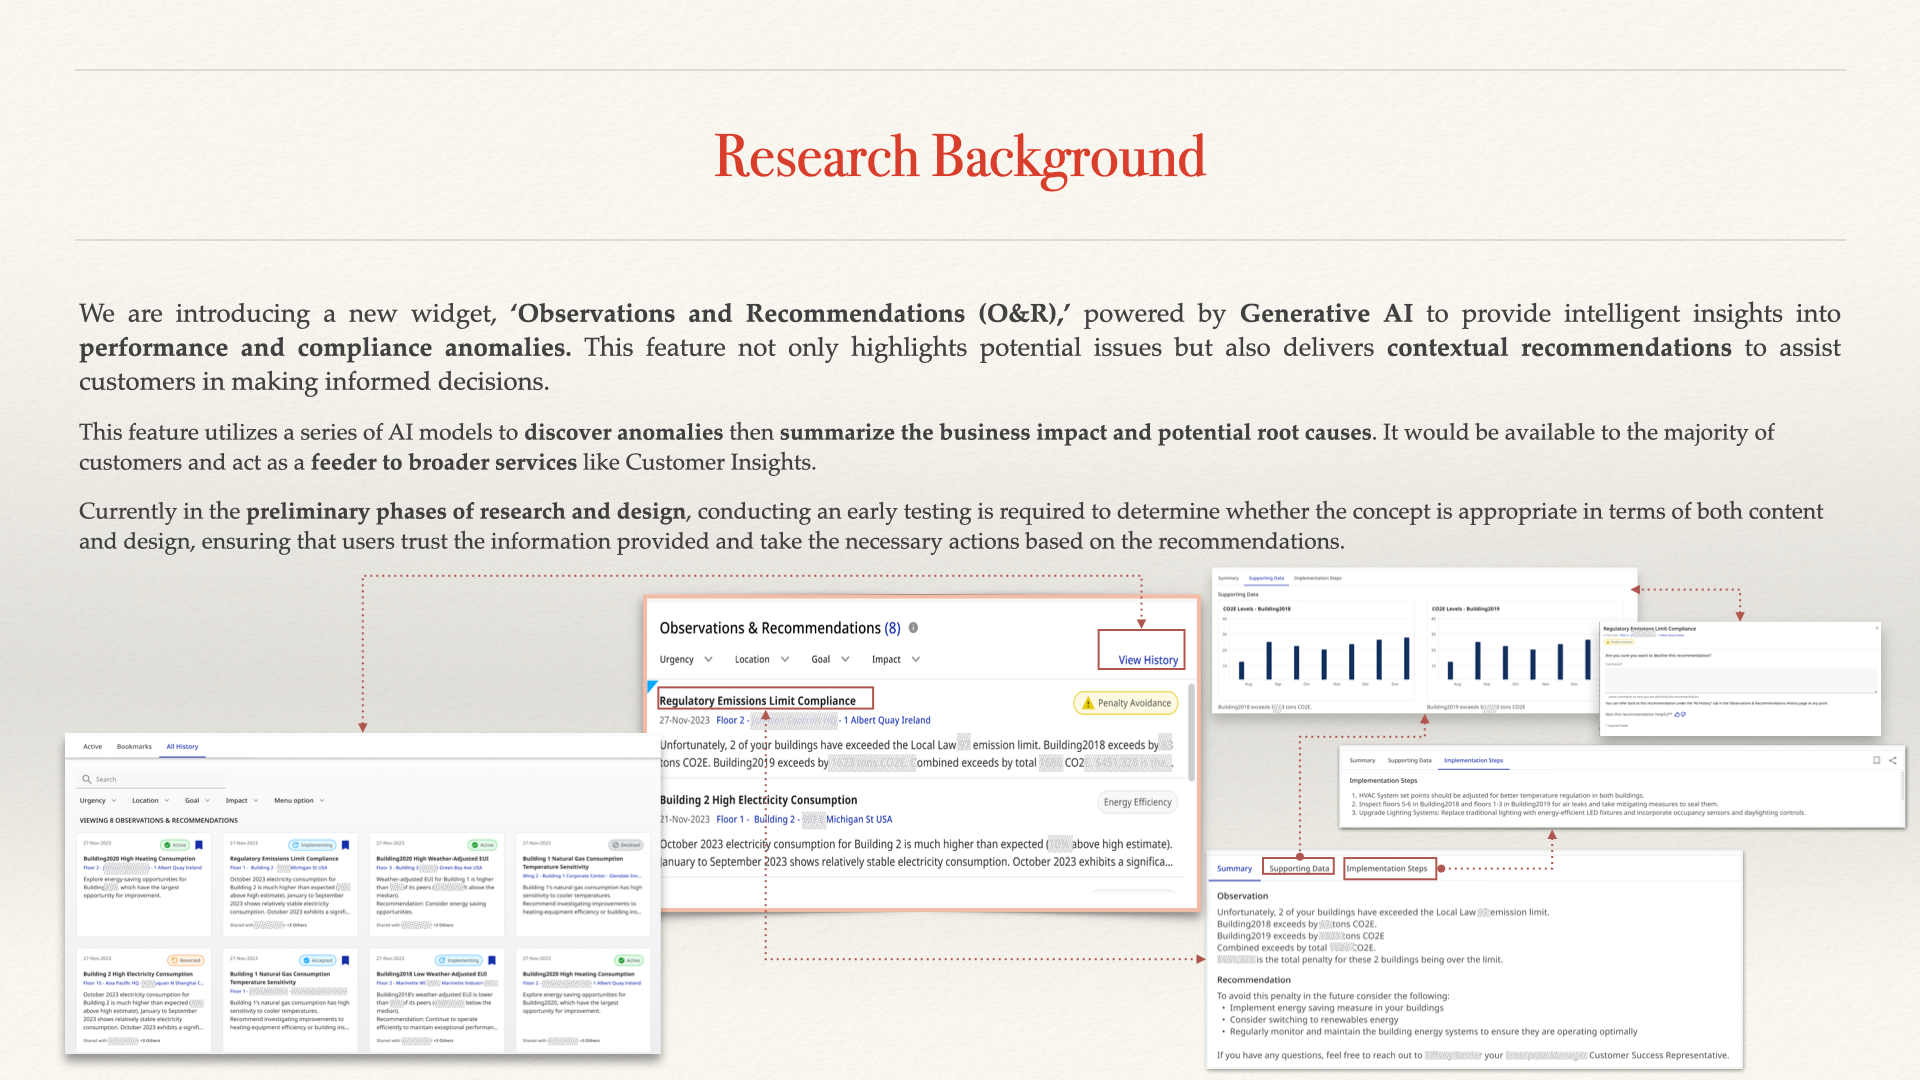The width and height of the screenshot is (1920, 1080).
Task: Open the Building2018 Low Weather-Adjusted EUI history card
Action: (x=436, y=999)
